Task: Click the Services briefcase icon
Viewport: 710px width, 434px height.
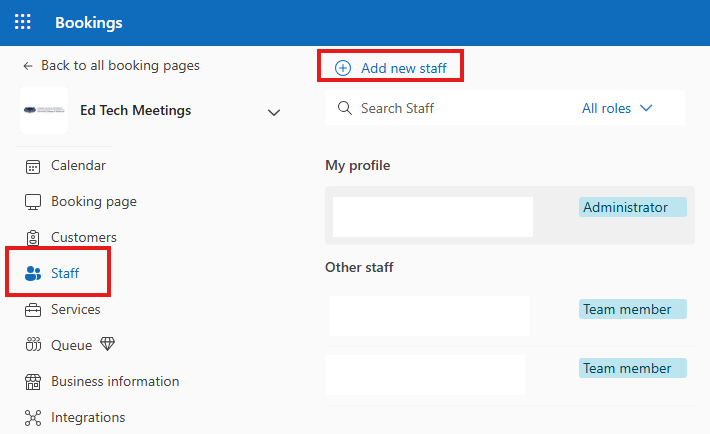Action: 33,310
